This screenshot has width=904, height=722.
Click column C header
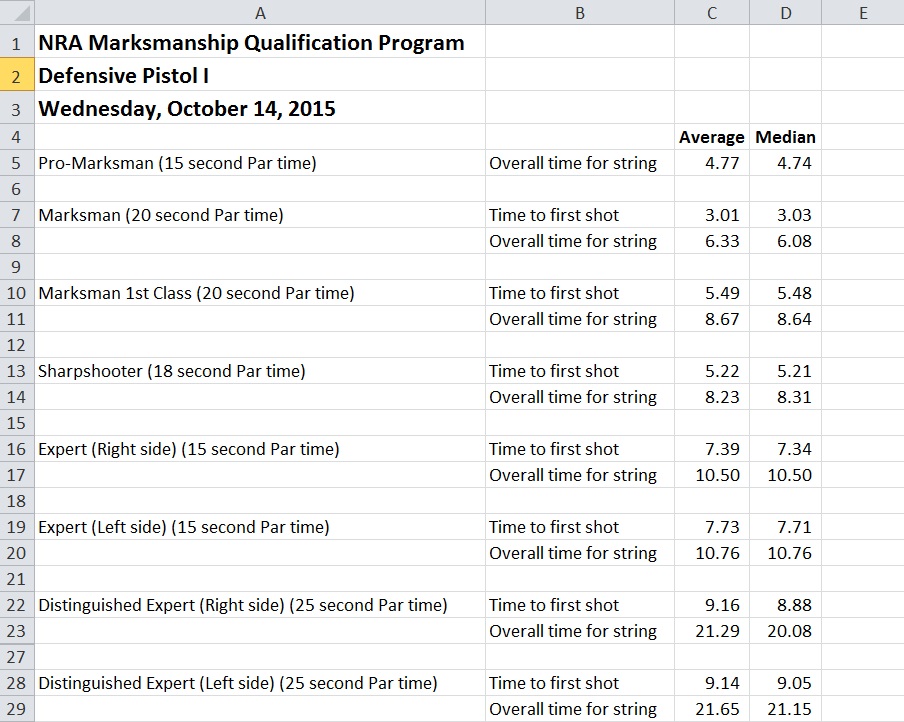point(711,12)
